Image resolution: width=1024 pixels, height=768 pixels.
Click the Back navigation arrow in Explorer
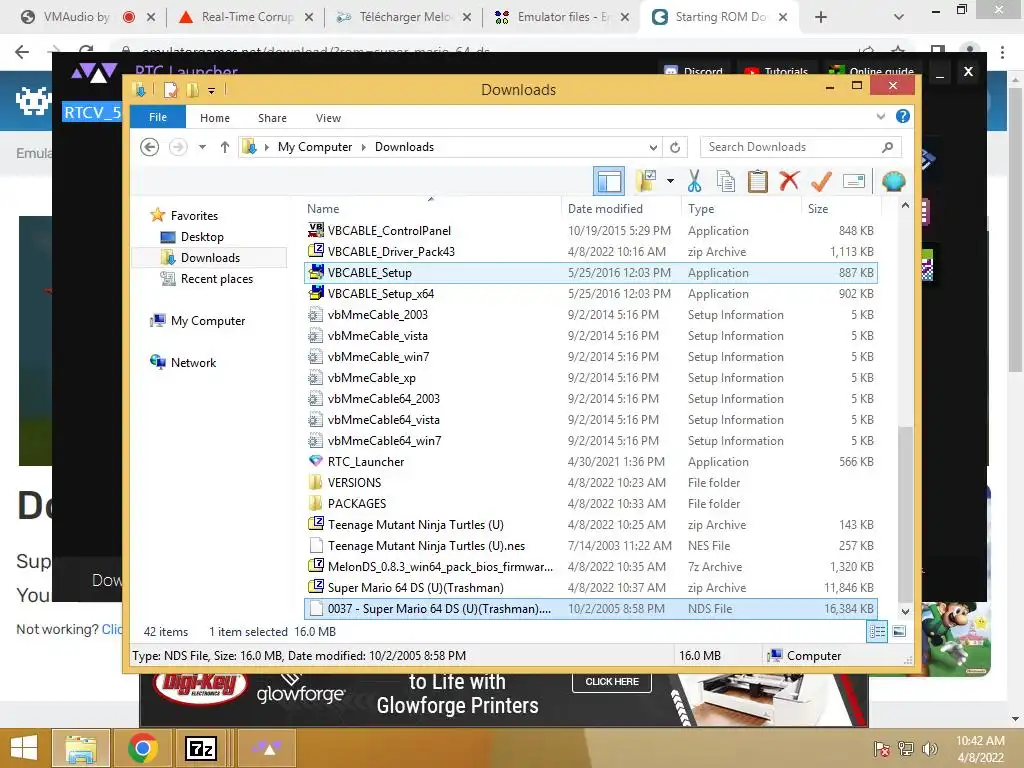point(150,147)
